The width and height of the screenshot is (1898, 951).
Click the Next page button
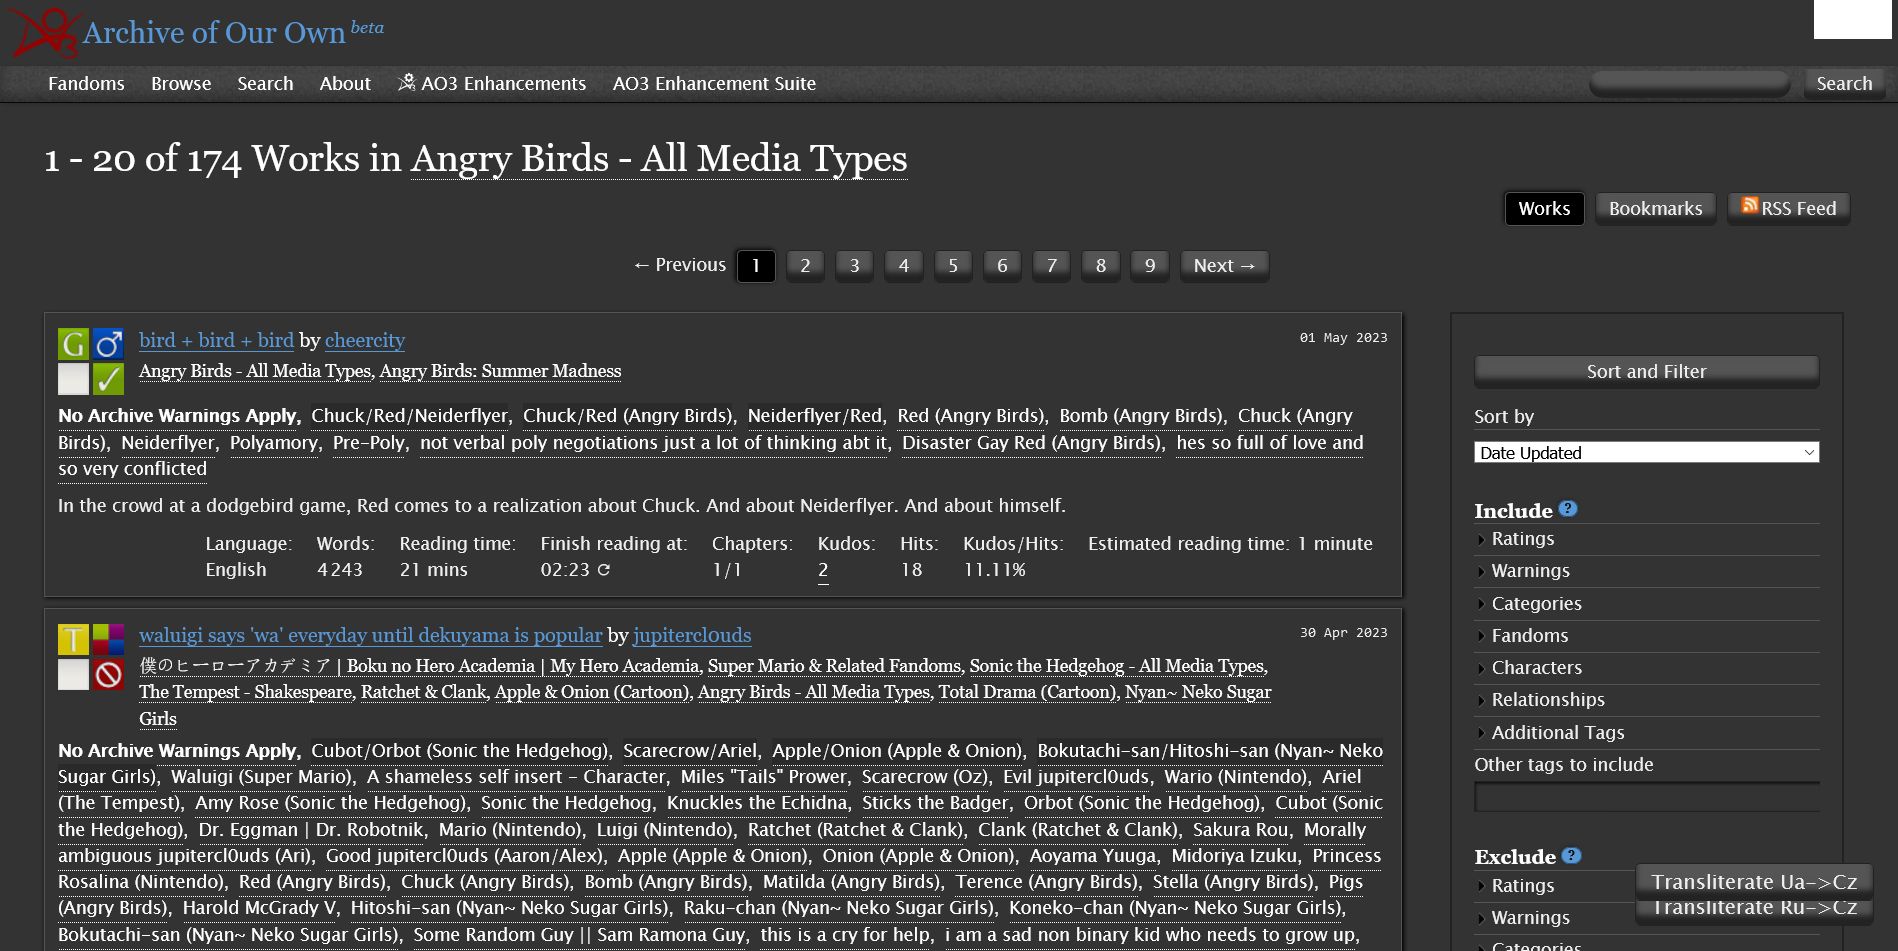[1224, 265]
